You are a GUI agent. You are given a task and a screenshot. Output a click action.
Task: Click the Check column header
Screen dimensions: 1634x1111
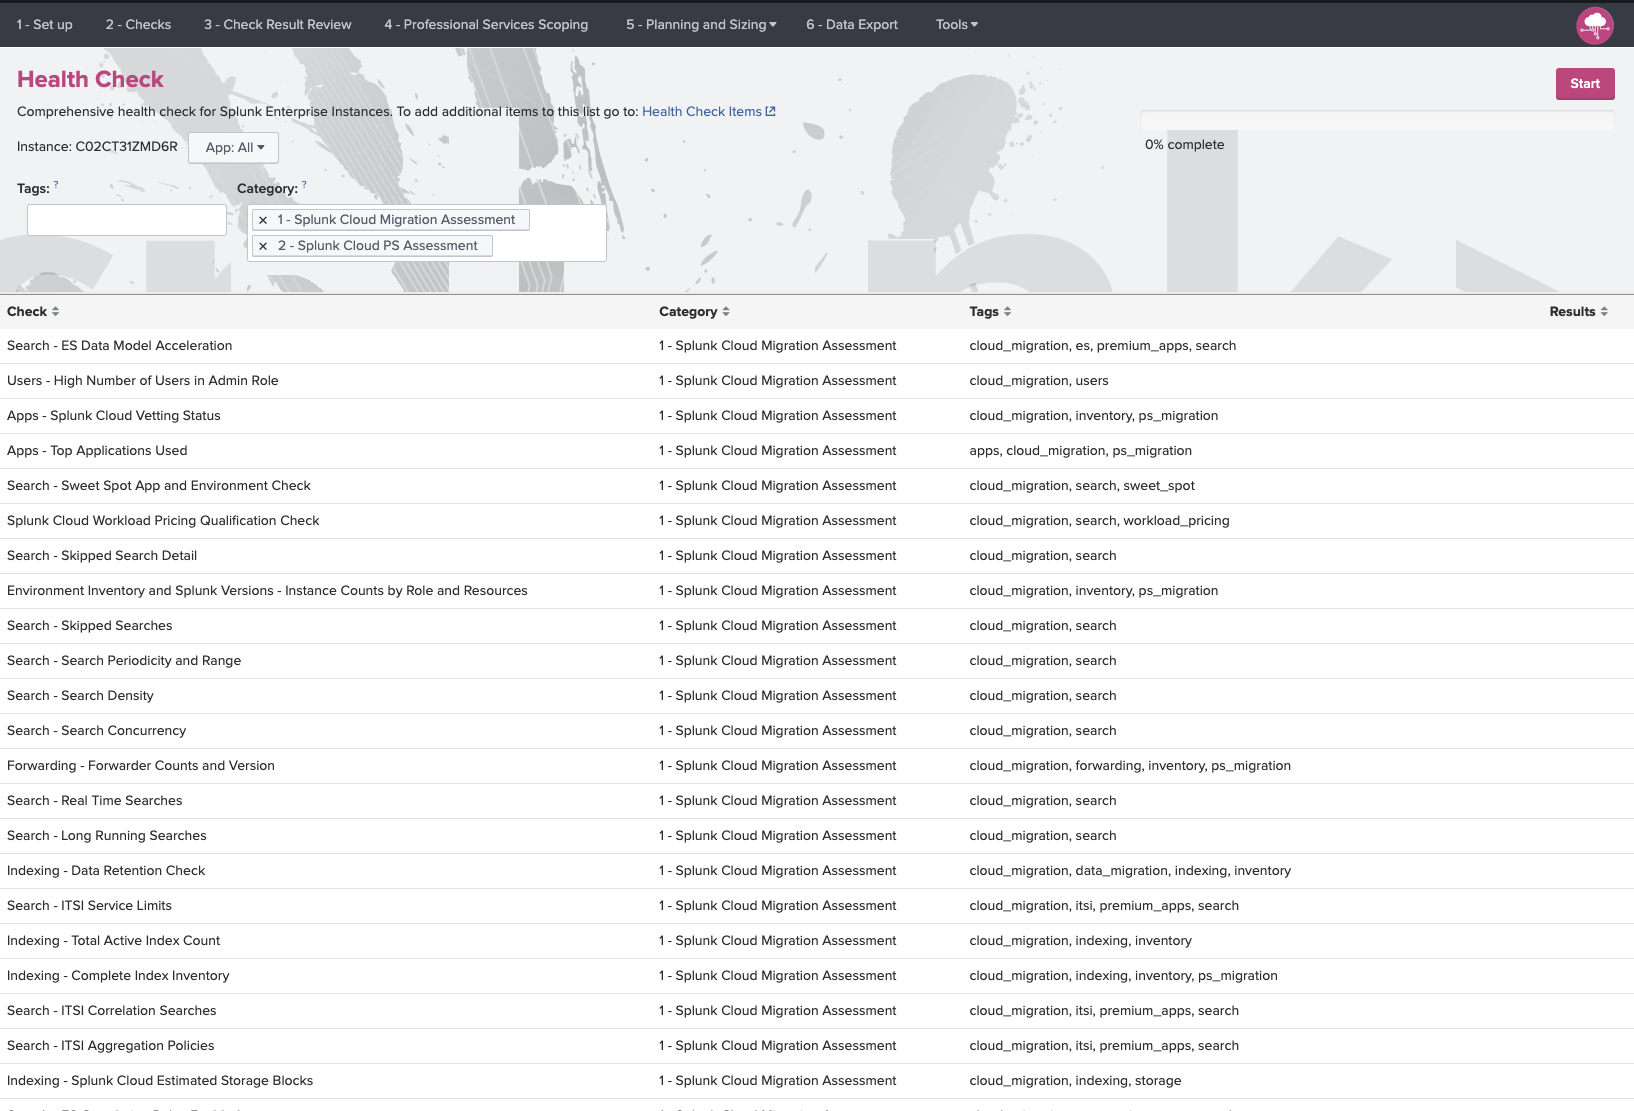point(27,312)
